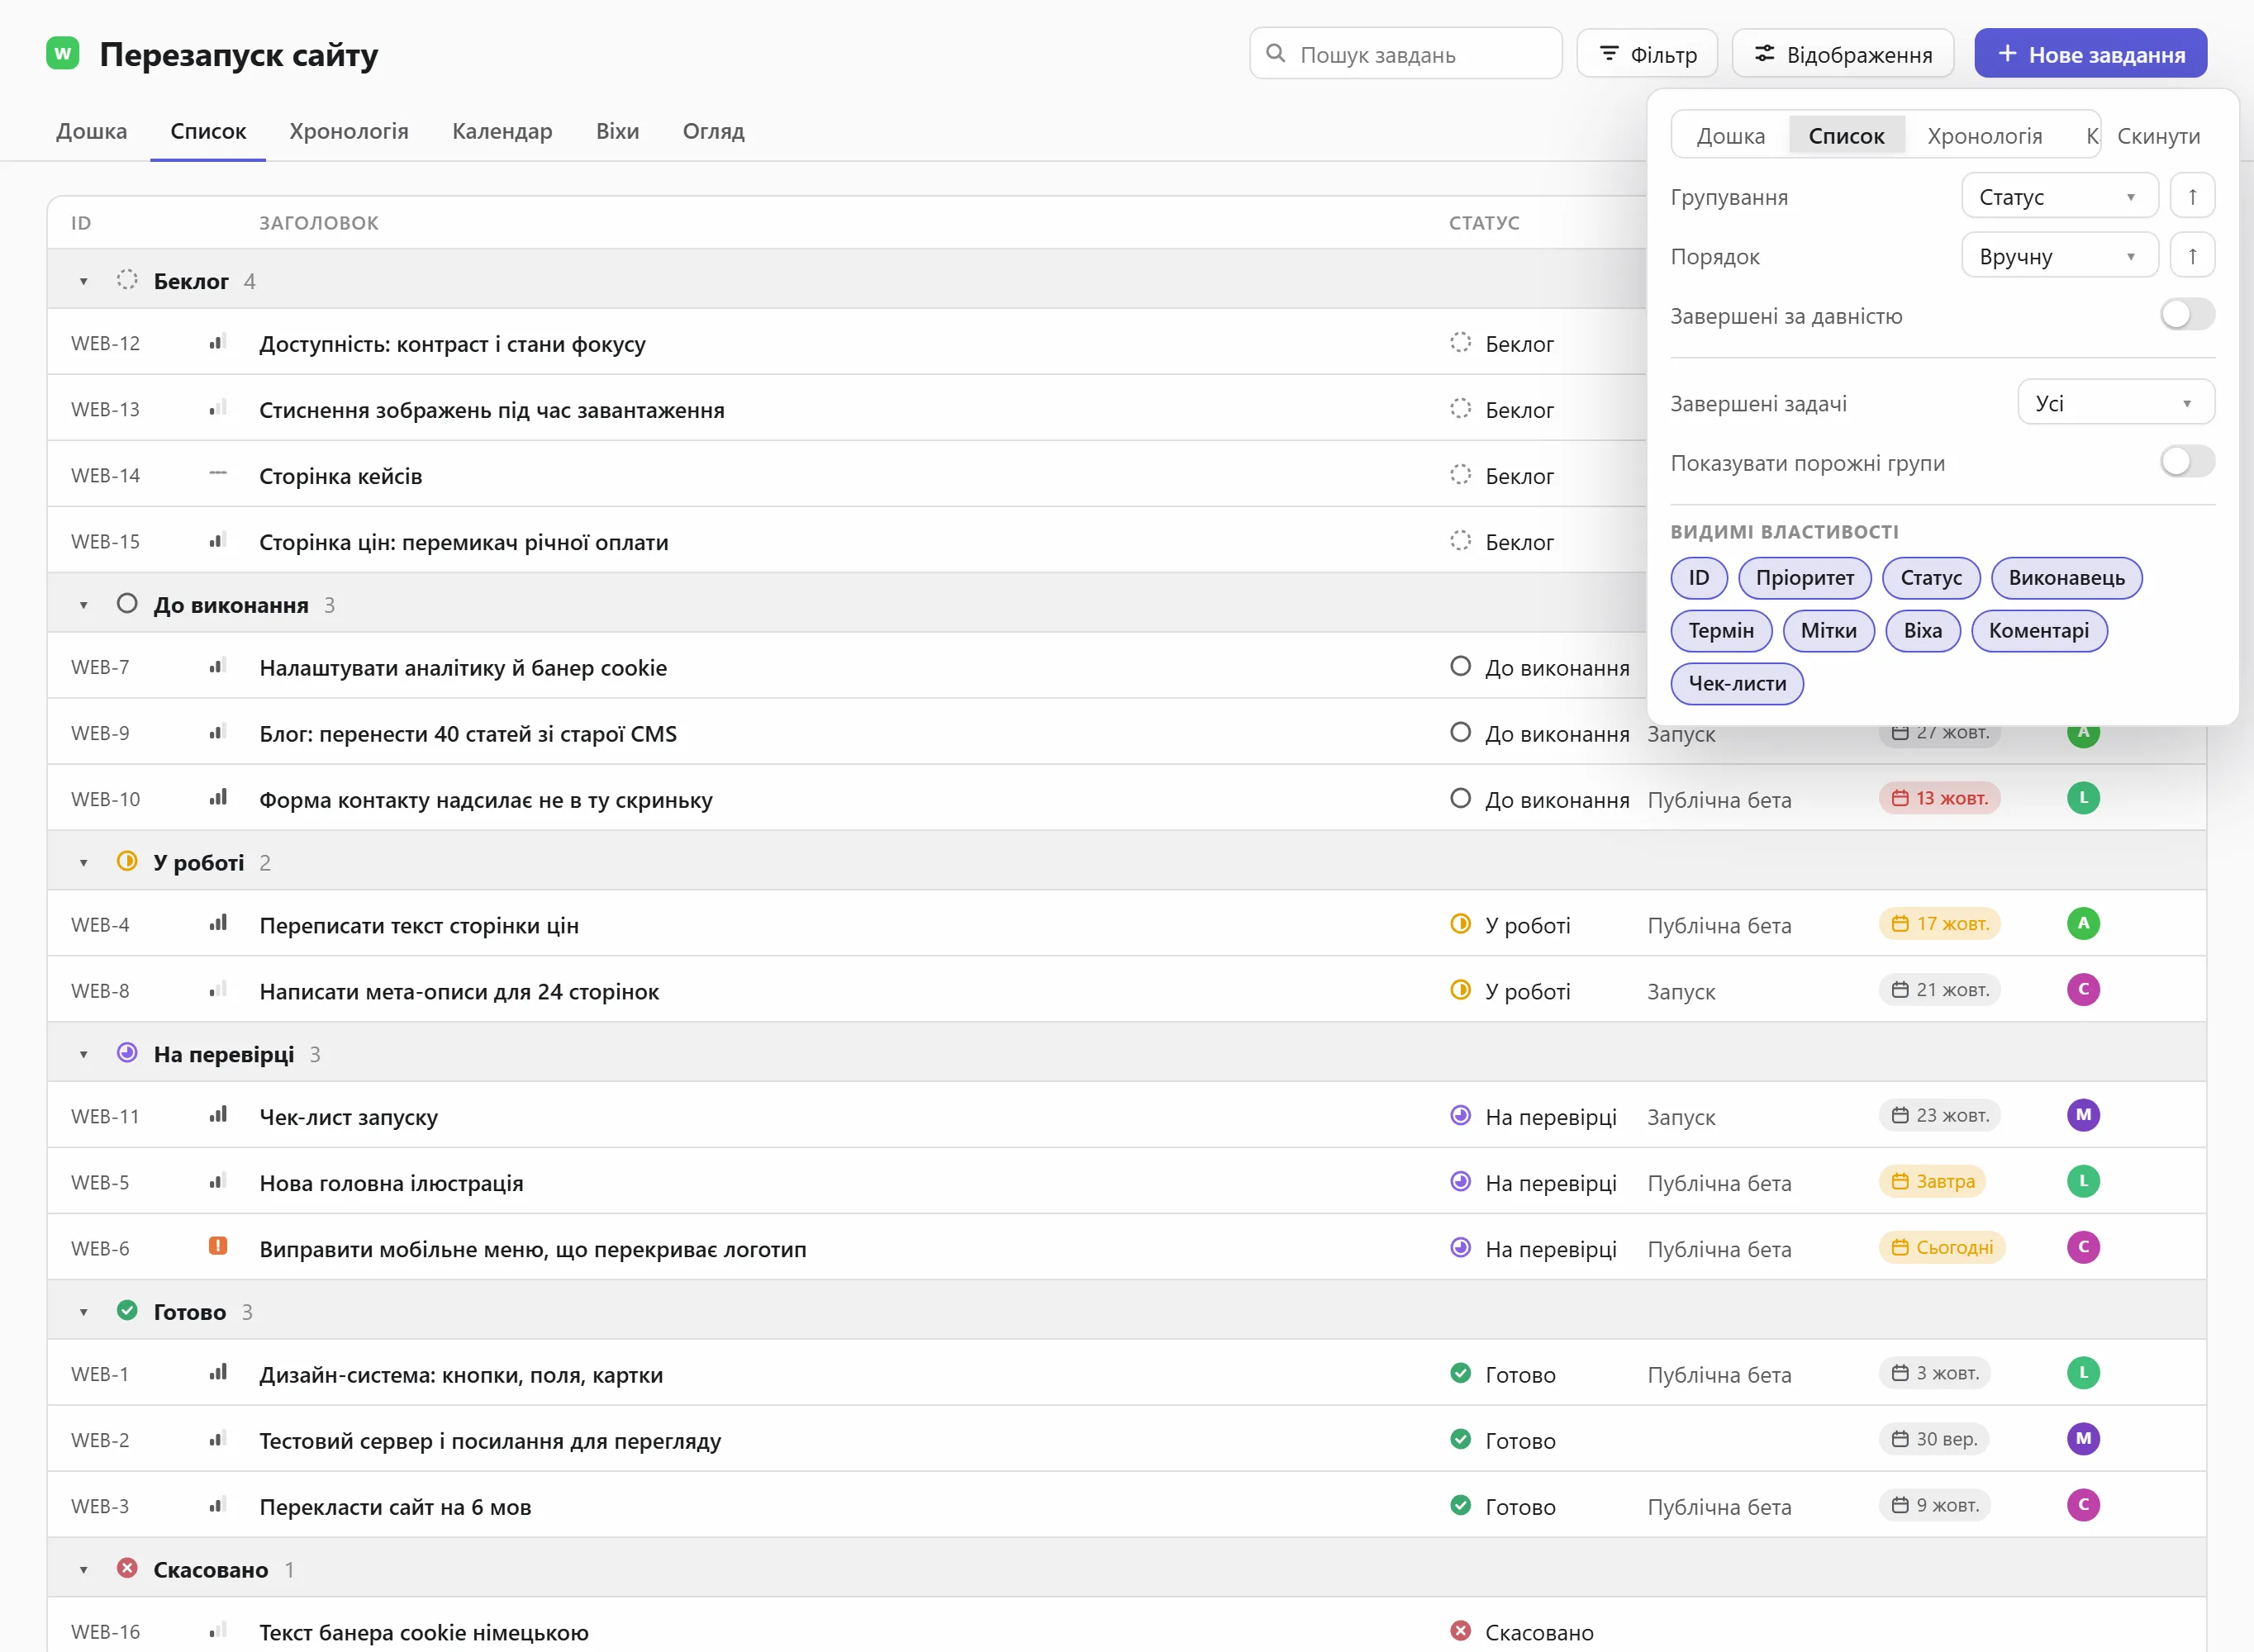Viewport: 2254px width, 1652px height.
Task: Click the Пошук завдань search field
Action: tap(1405, 54)
